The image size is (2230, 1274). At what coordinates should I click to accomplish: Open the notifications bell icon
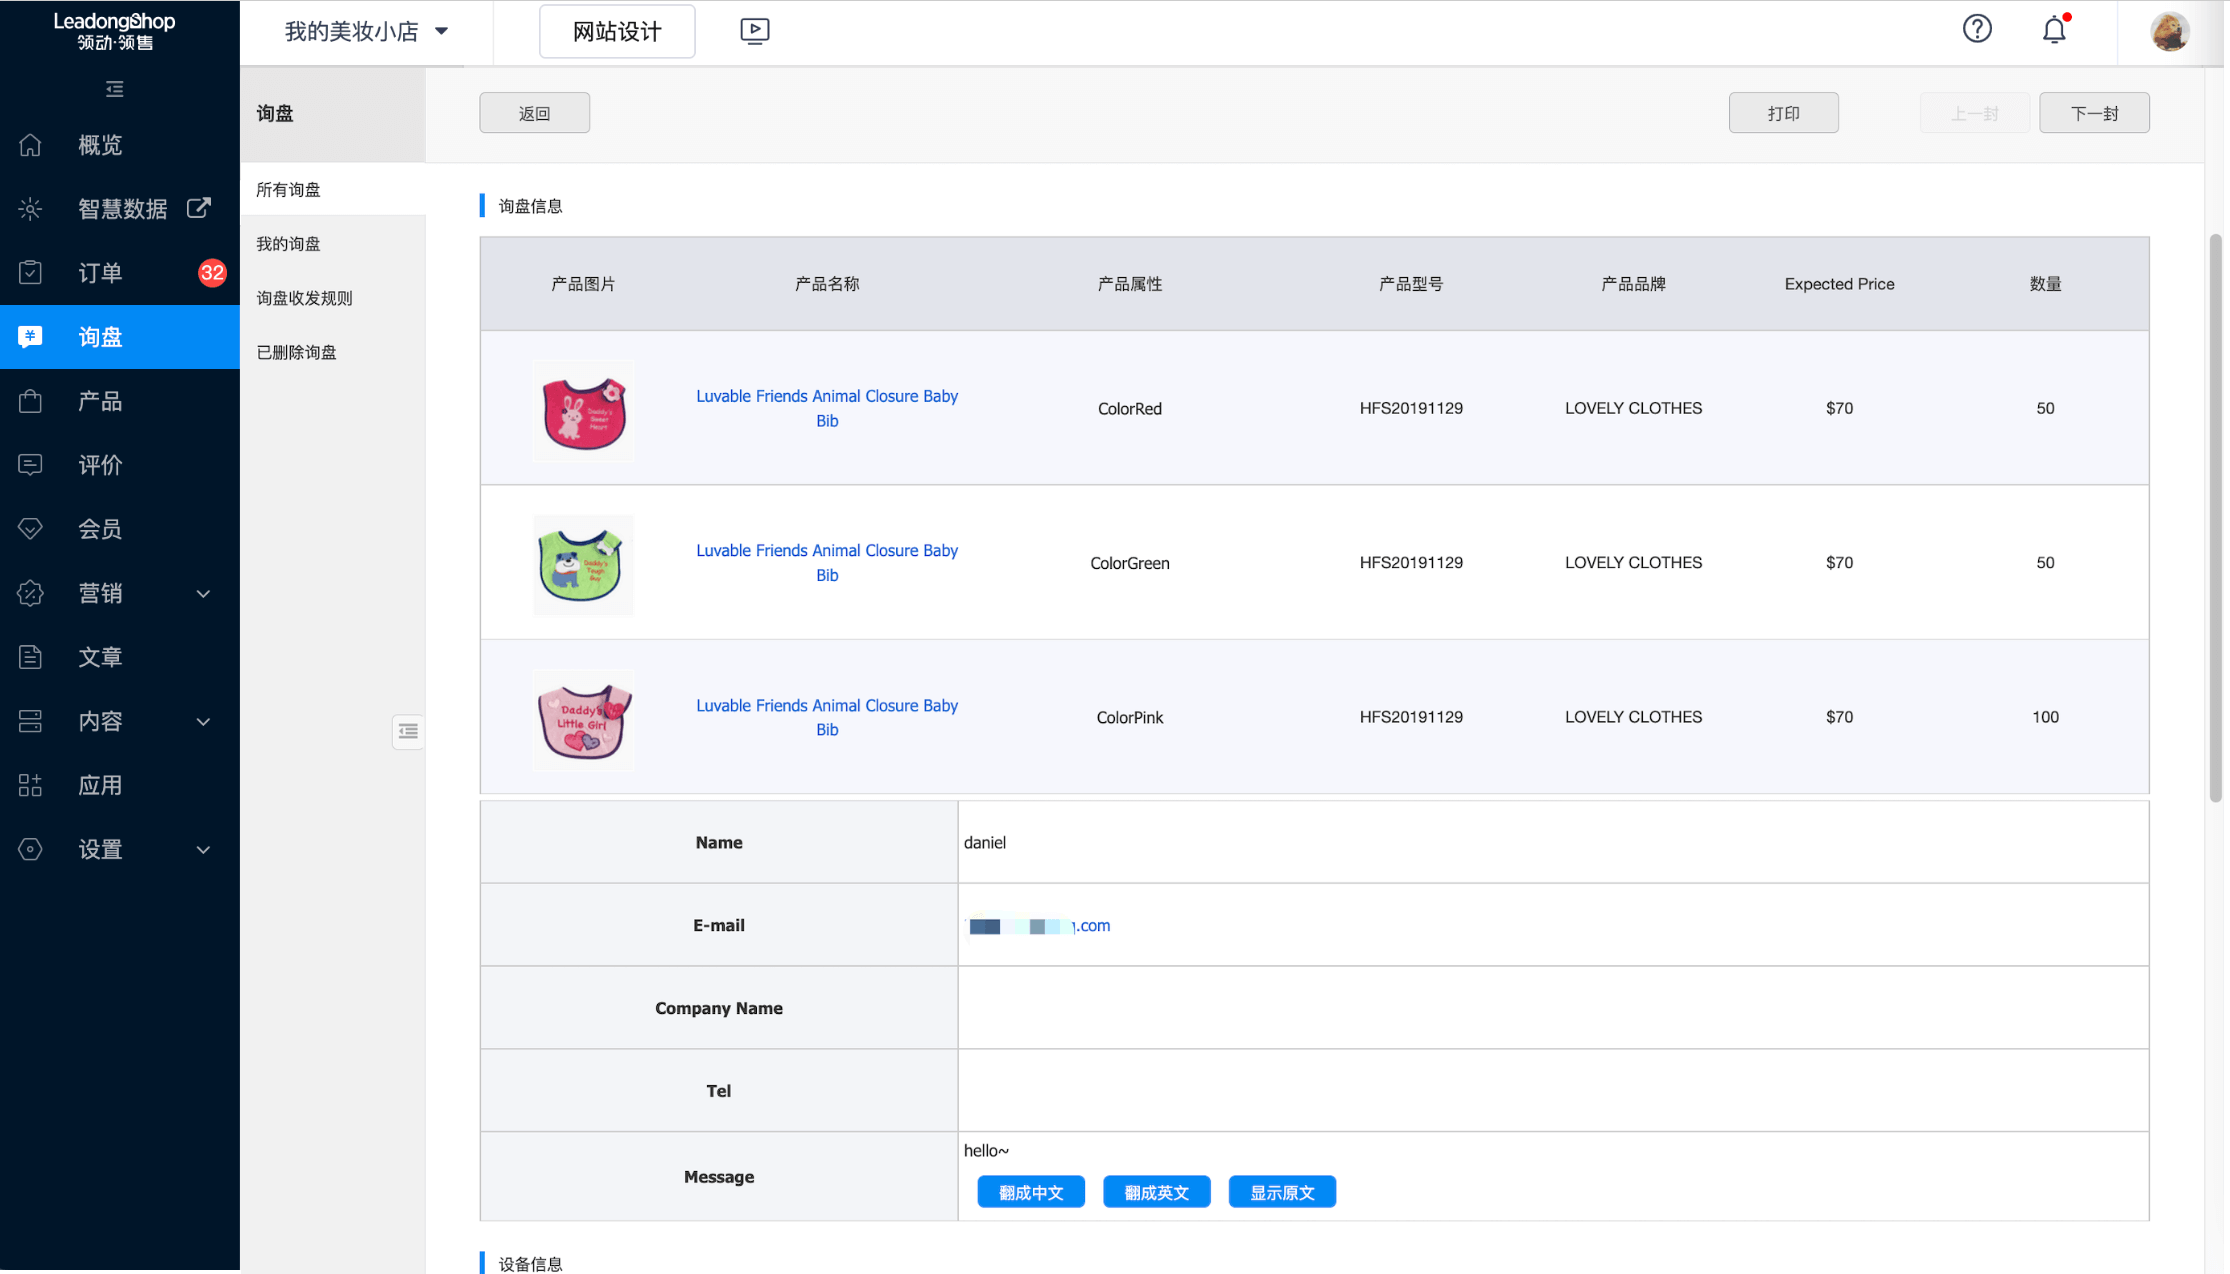(x=2054, y=30)
